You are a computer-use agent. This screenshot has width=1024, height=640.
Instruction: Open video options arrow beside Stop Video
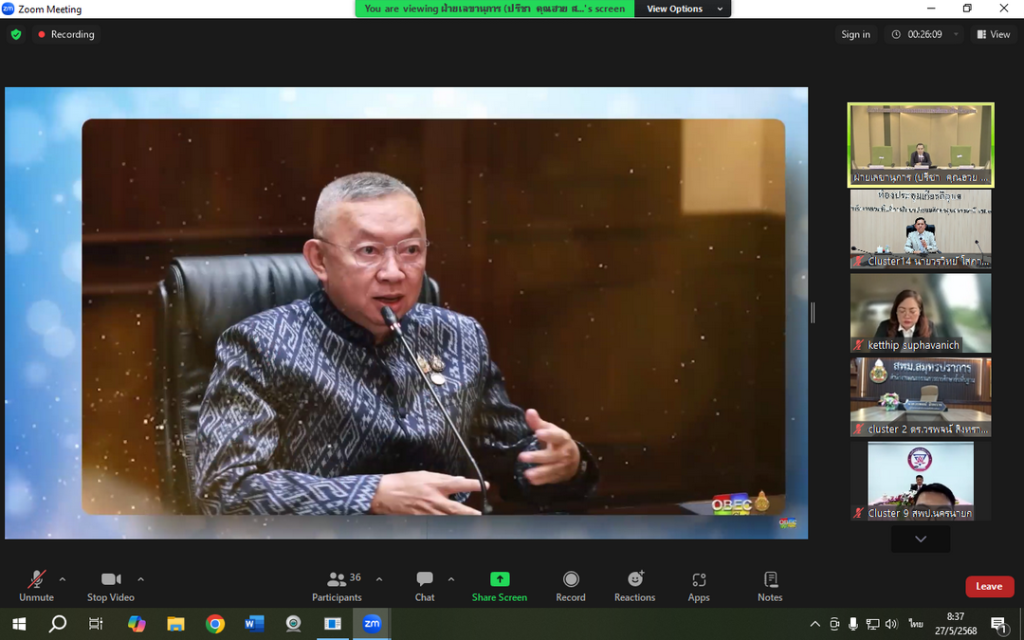pos(140,579)
